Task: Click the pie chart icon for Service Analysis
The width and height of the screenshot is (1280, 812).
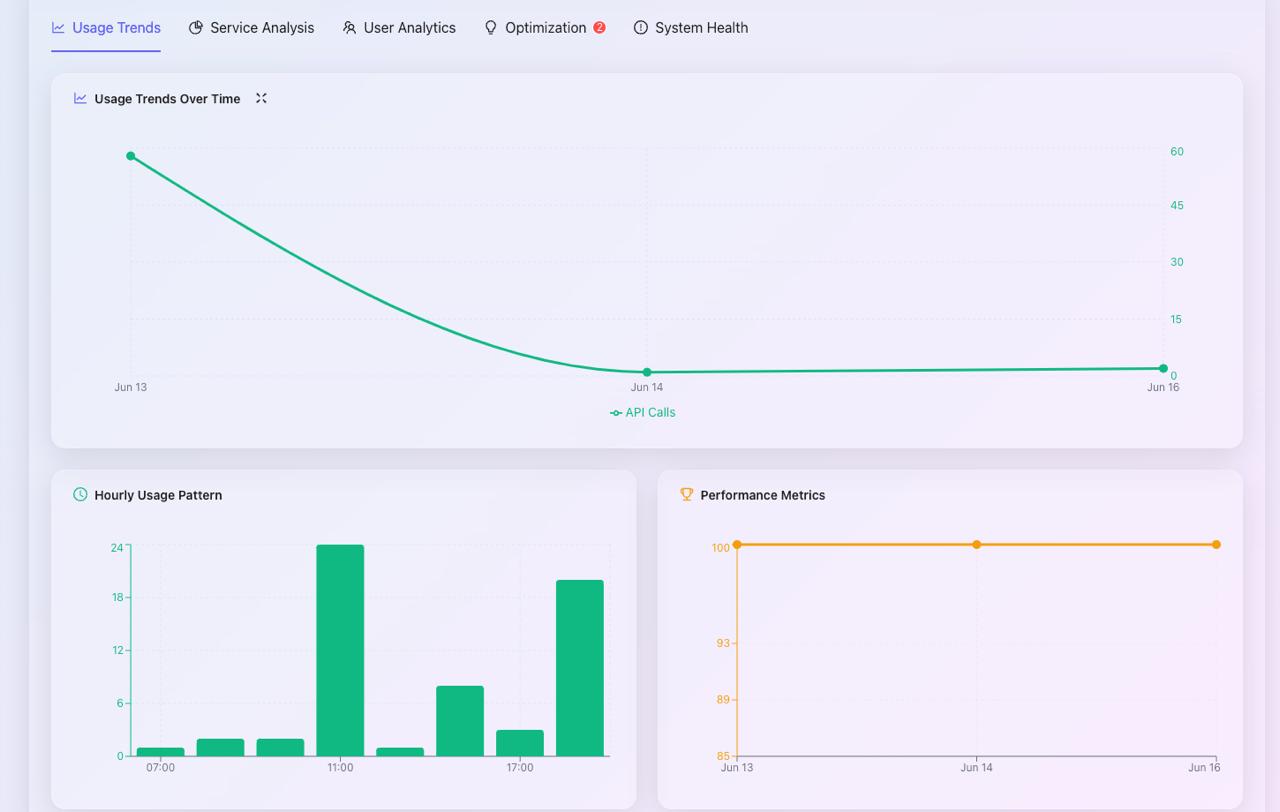Action: point(196,28)
